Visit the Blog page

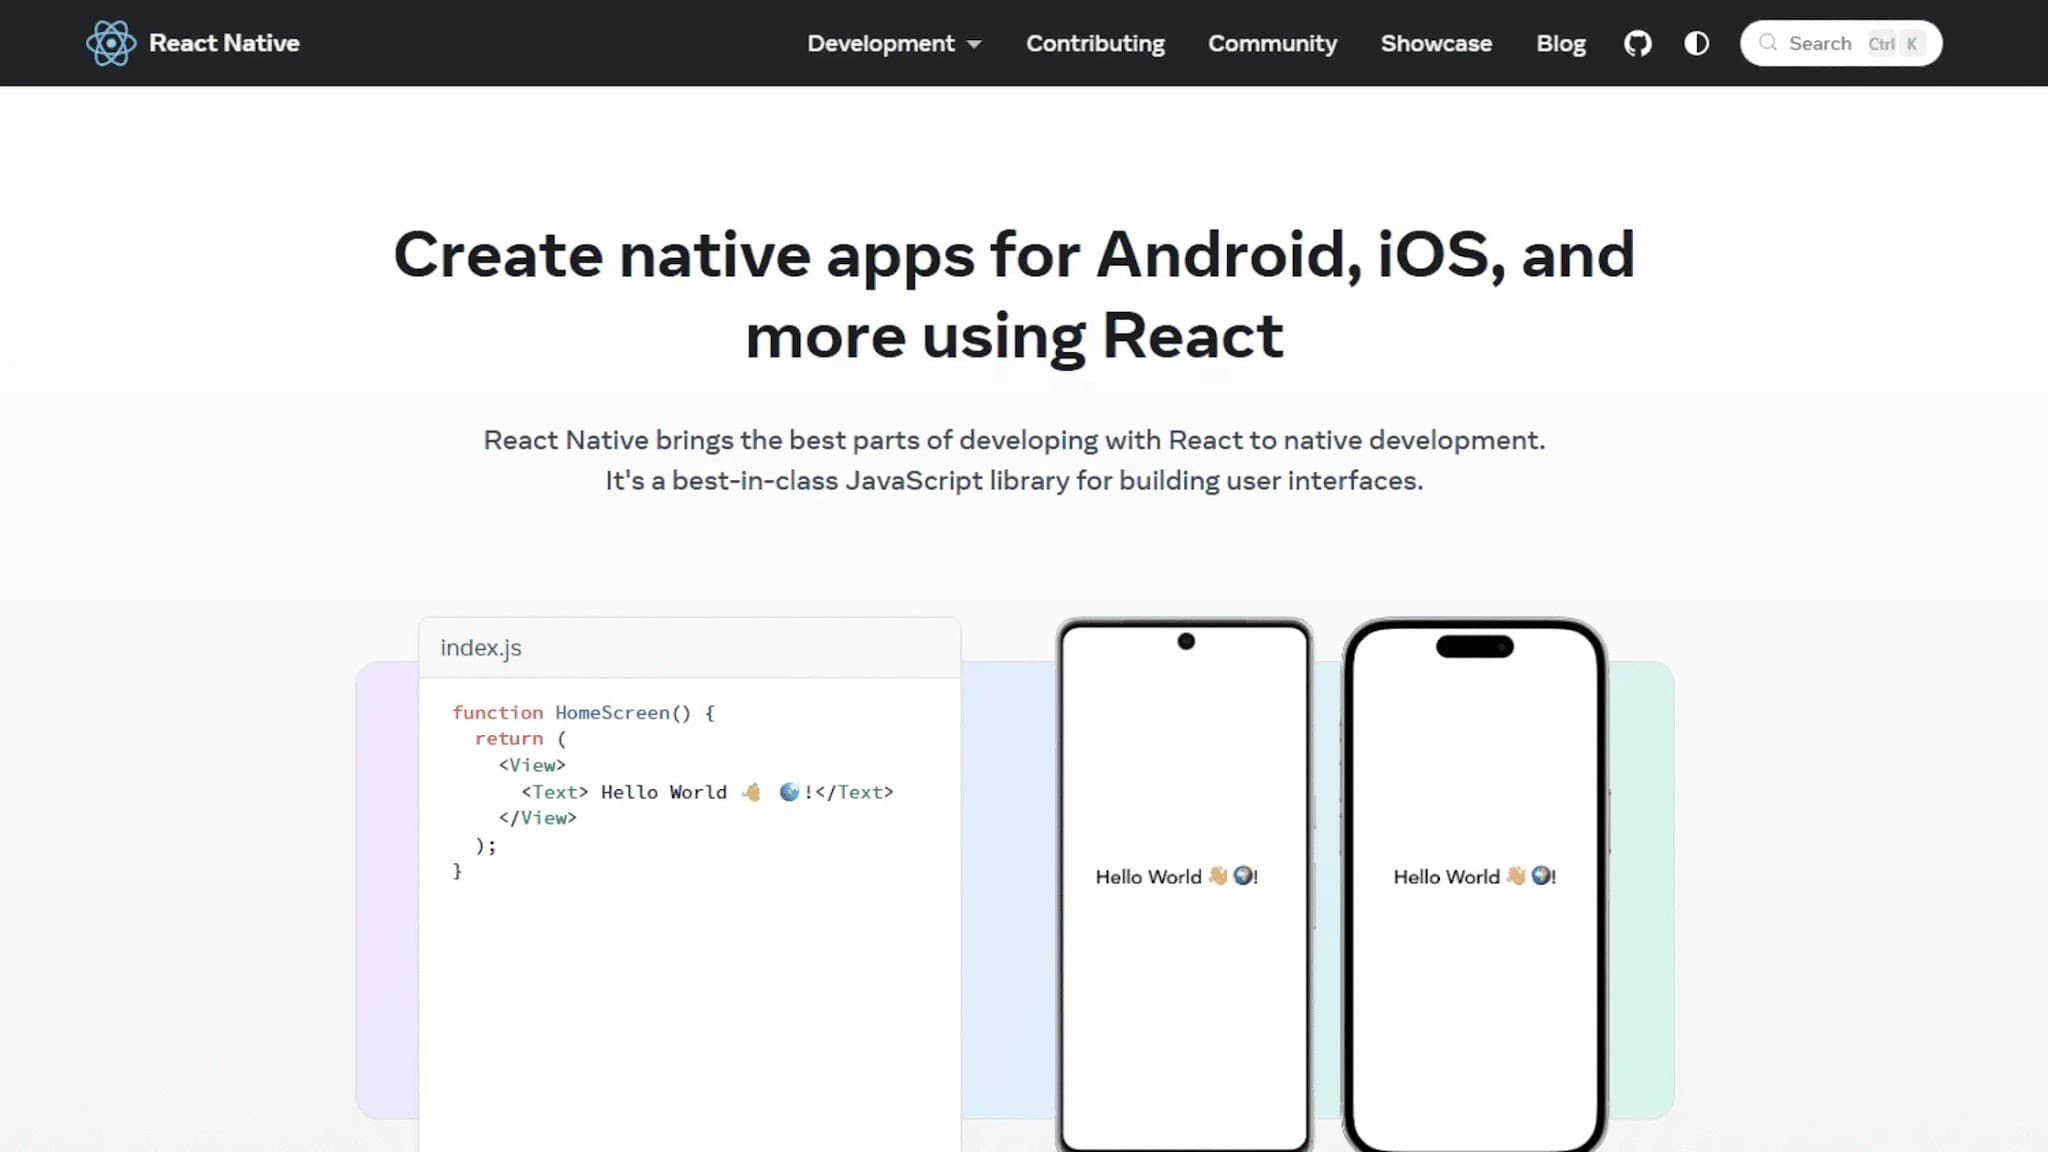(1560, 43)
